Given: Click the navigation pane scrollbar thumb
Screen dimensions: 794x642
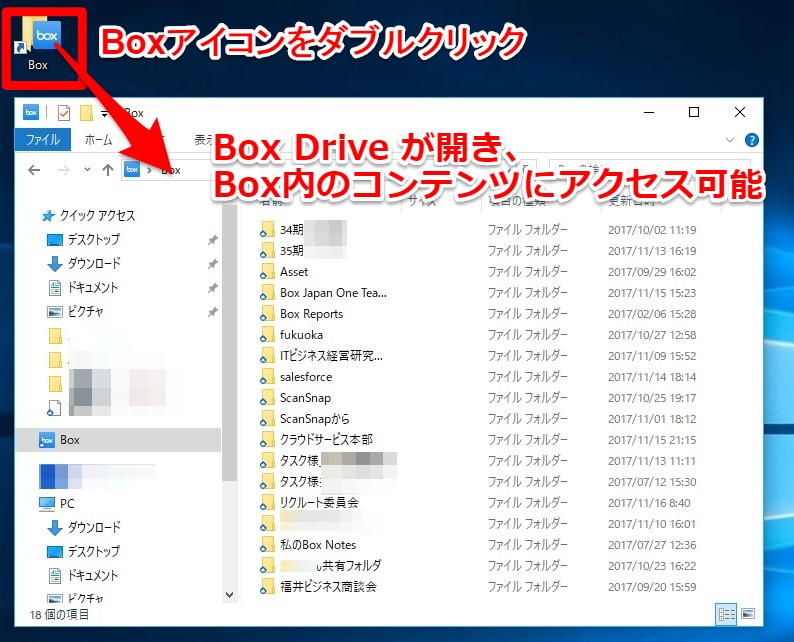Looking at the screenshot, I should coord(229,343).
